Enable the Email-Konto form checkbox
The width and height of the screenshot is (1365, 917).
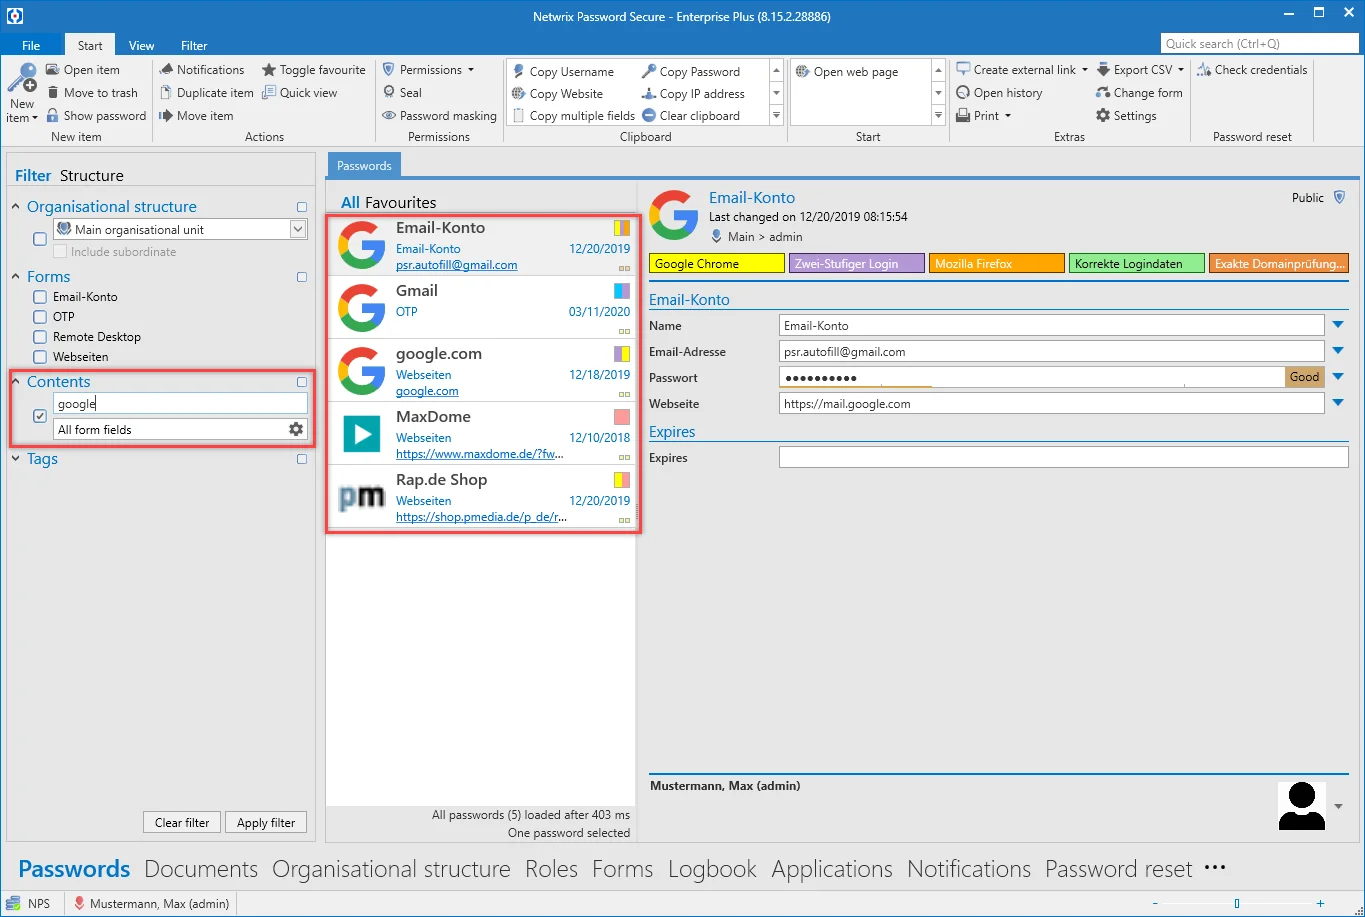click(40, 297)
